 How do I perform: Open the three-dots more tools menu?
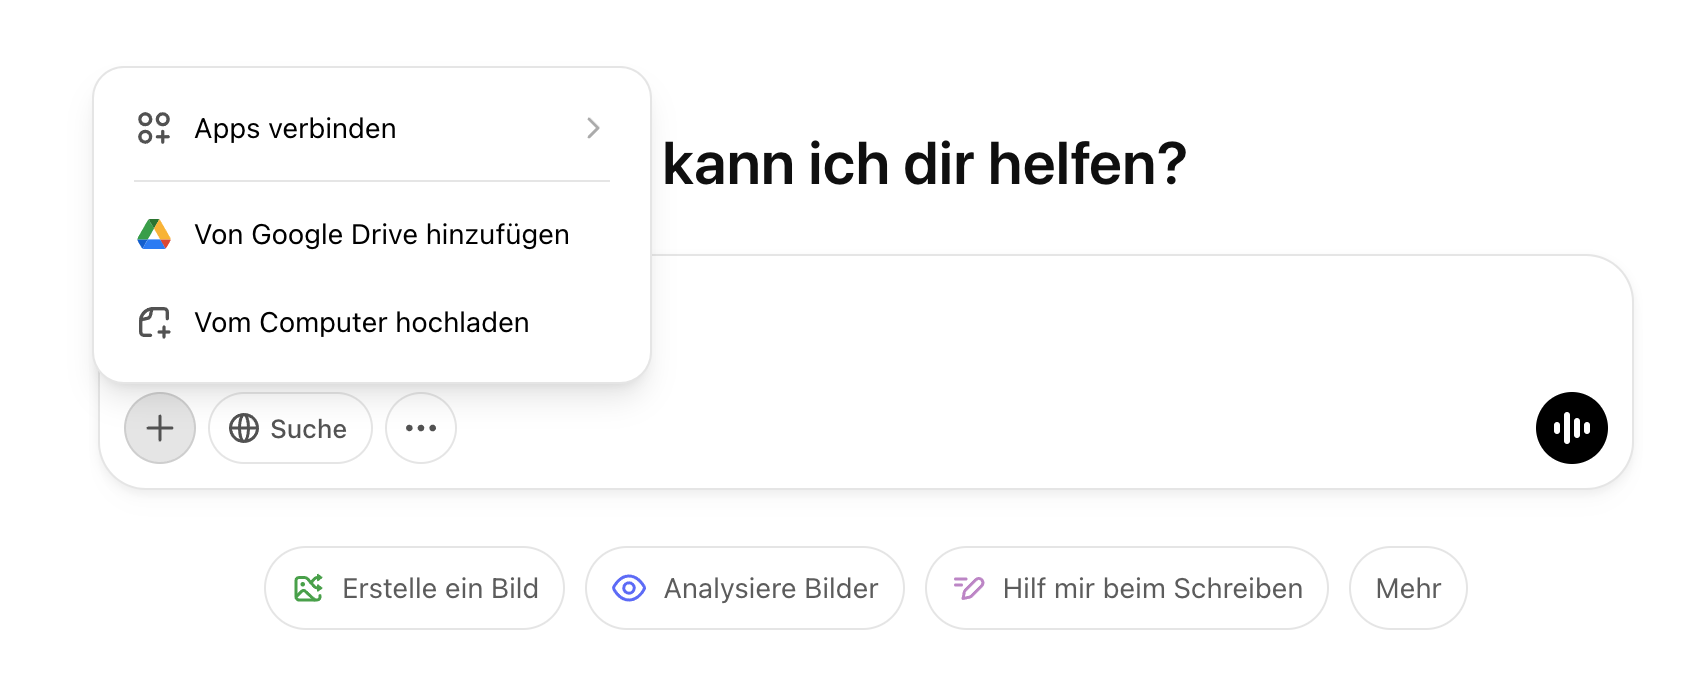coord(421,428)
